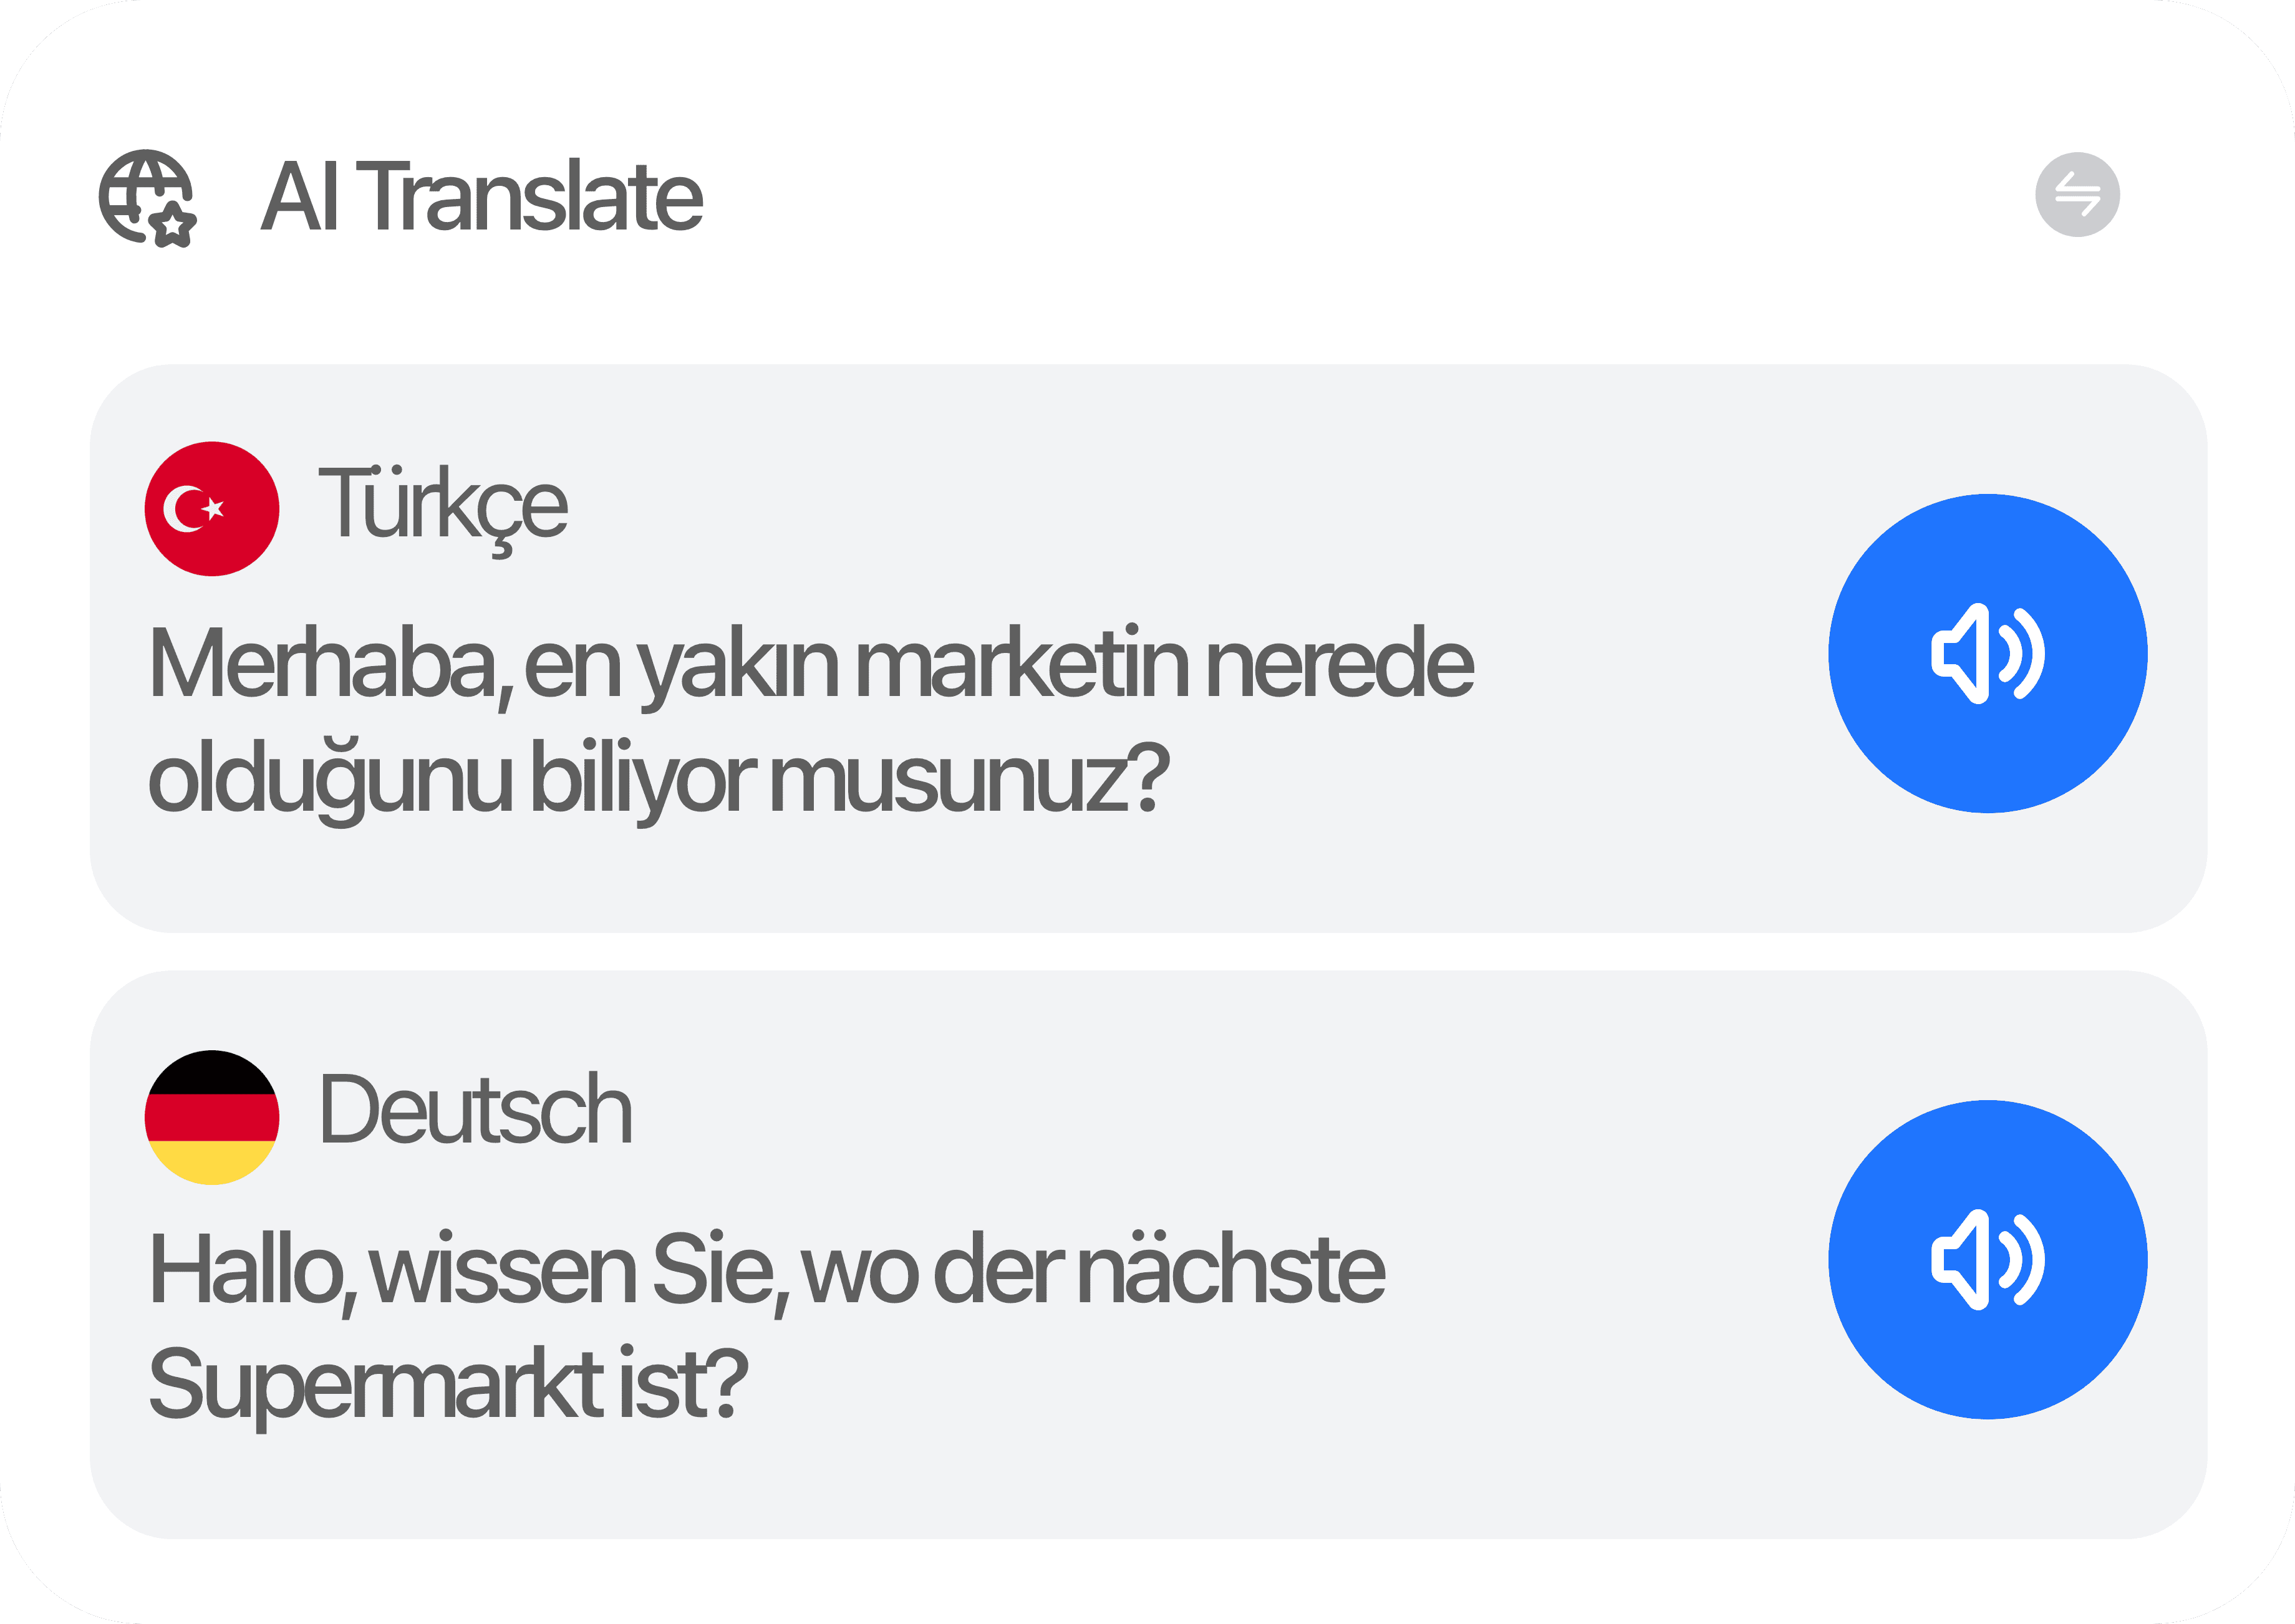Swap languages with the arrows button
Image resolution: width=2295 pixels, height=1624 pixels.
2077,194
